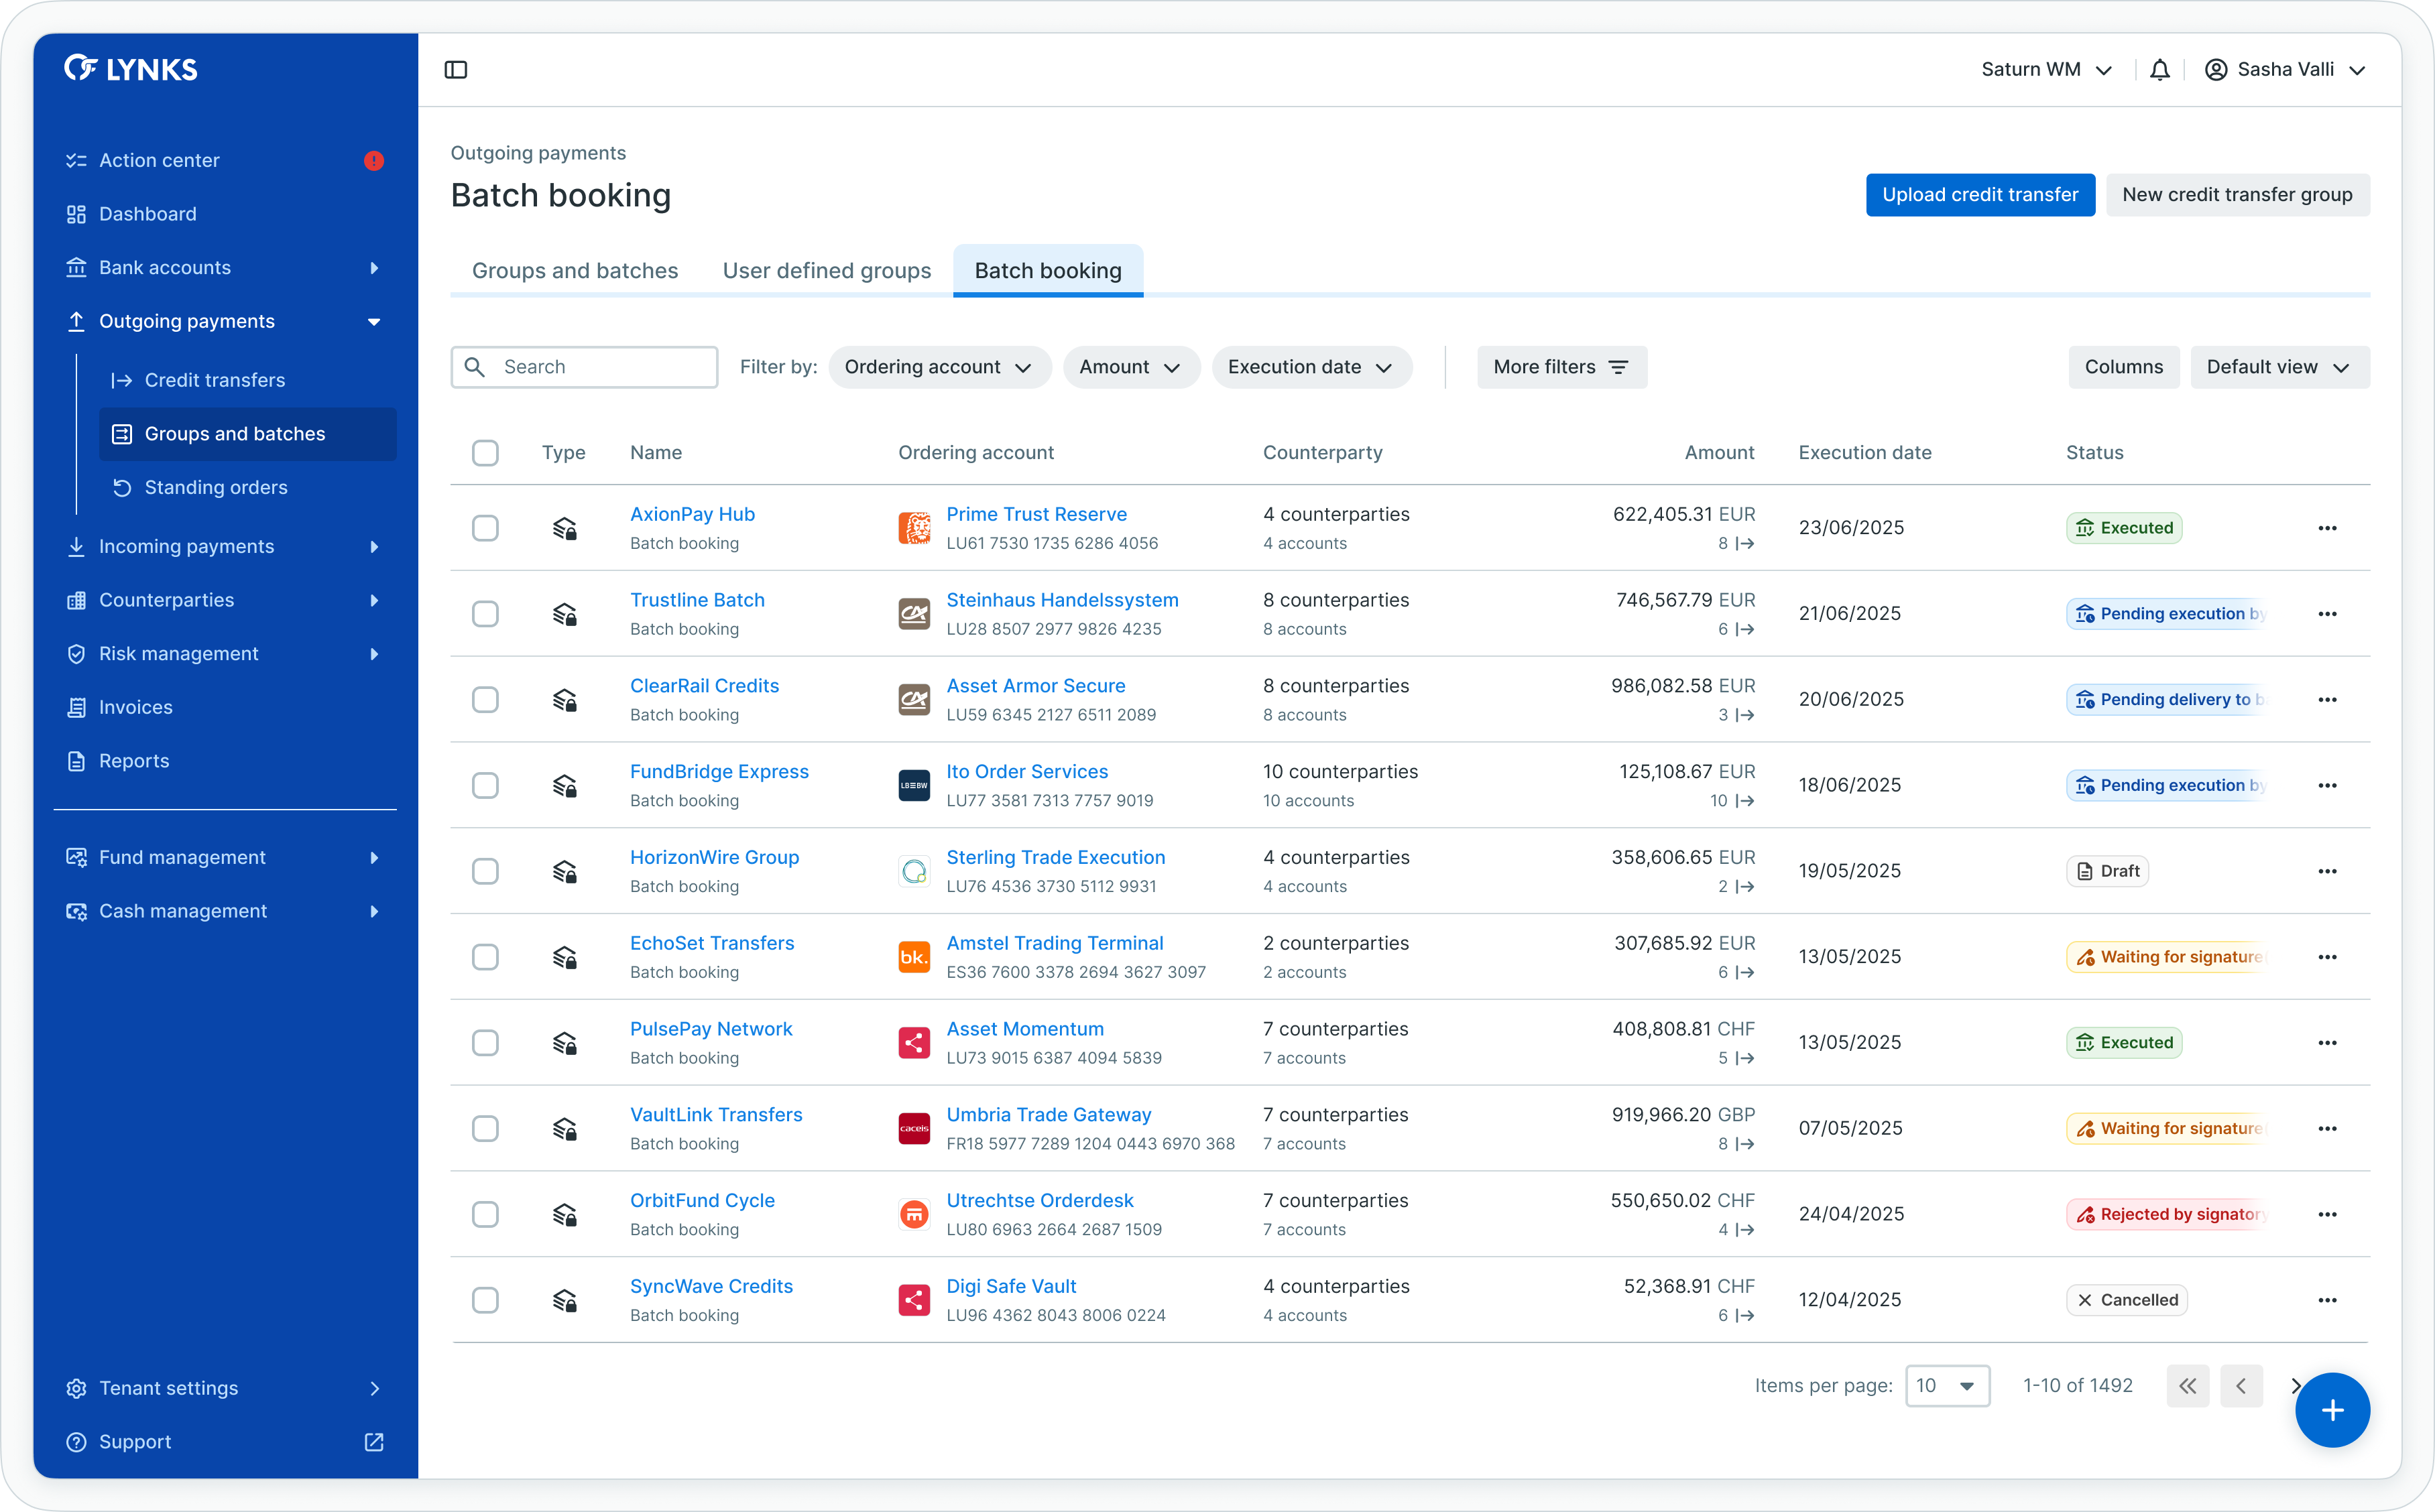This screenshot has width=2435, height=1512.
Task: Expand Bank accounts in the sidebar
Action: coord(165,268)
